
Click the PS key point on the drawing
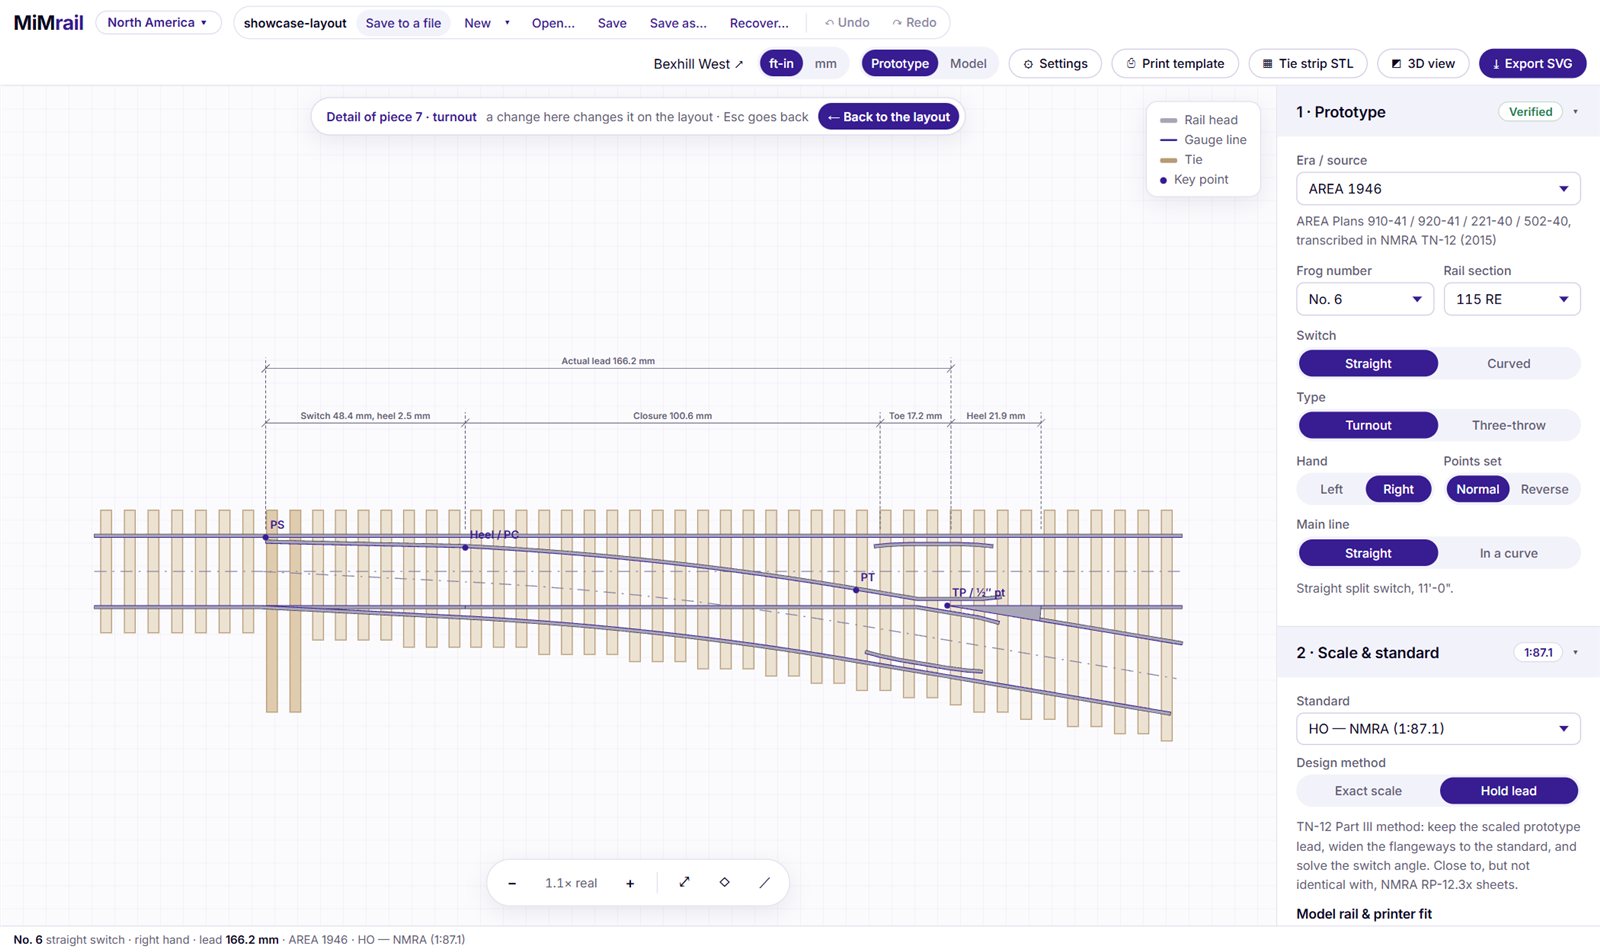tap(266, 538)
